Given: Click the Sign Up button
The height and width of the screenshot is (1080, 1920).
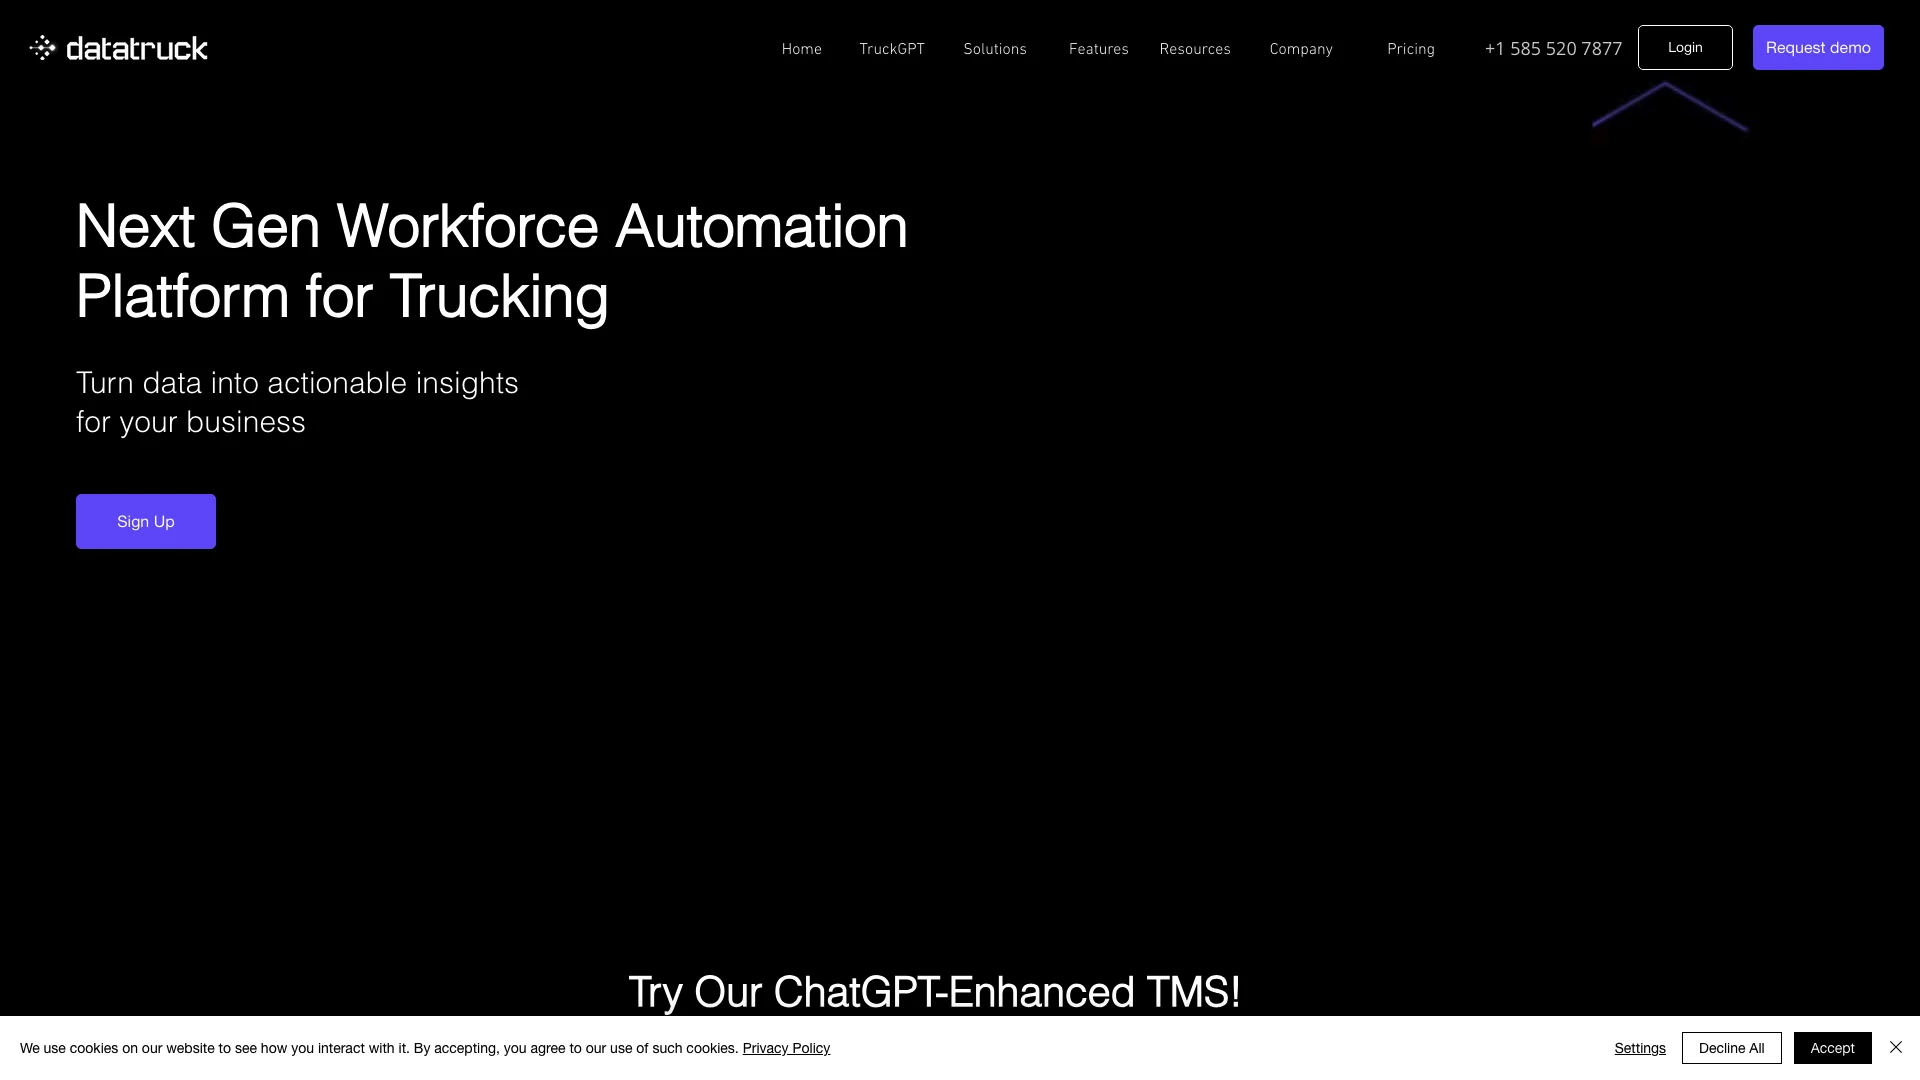Looking at the screenshot, I should [145, 521].
